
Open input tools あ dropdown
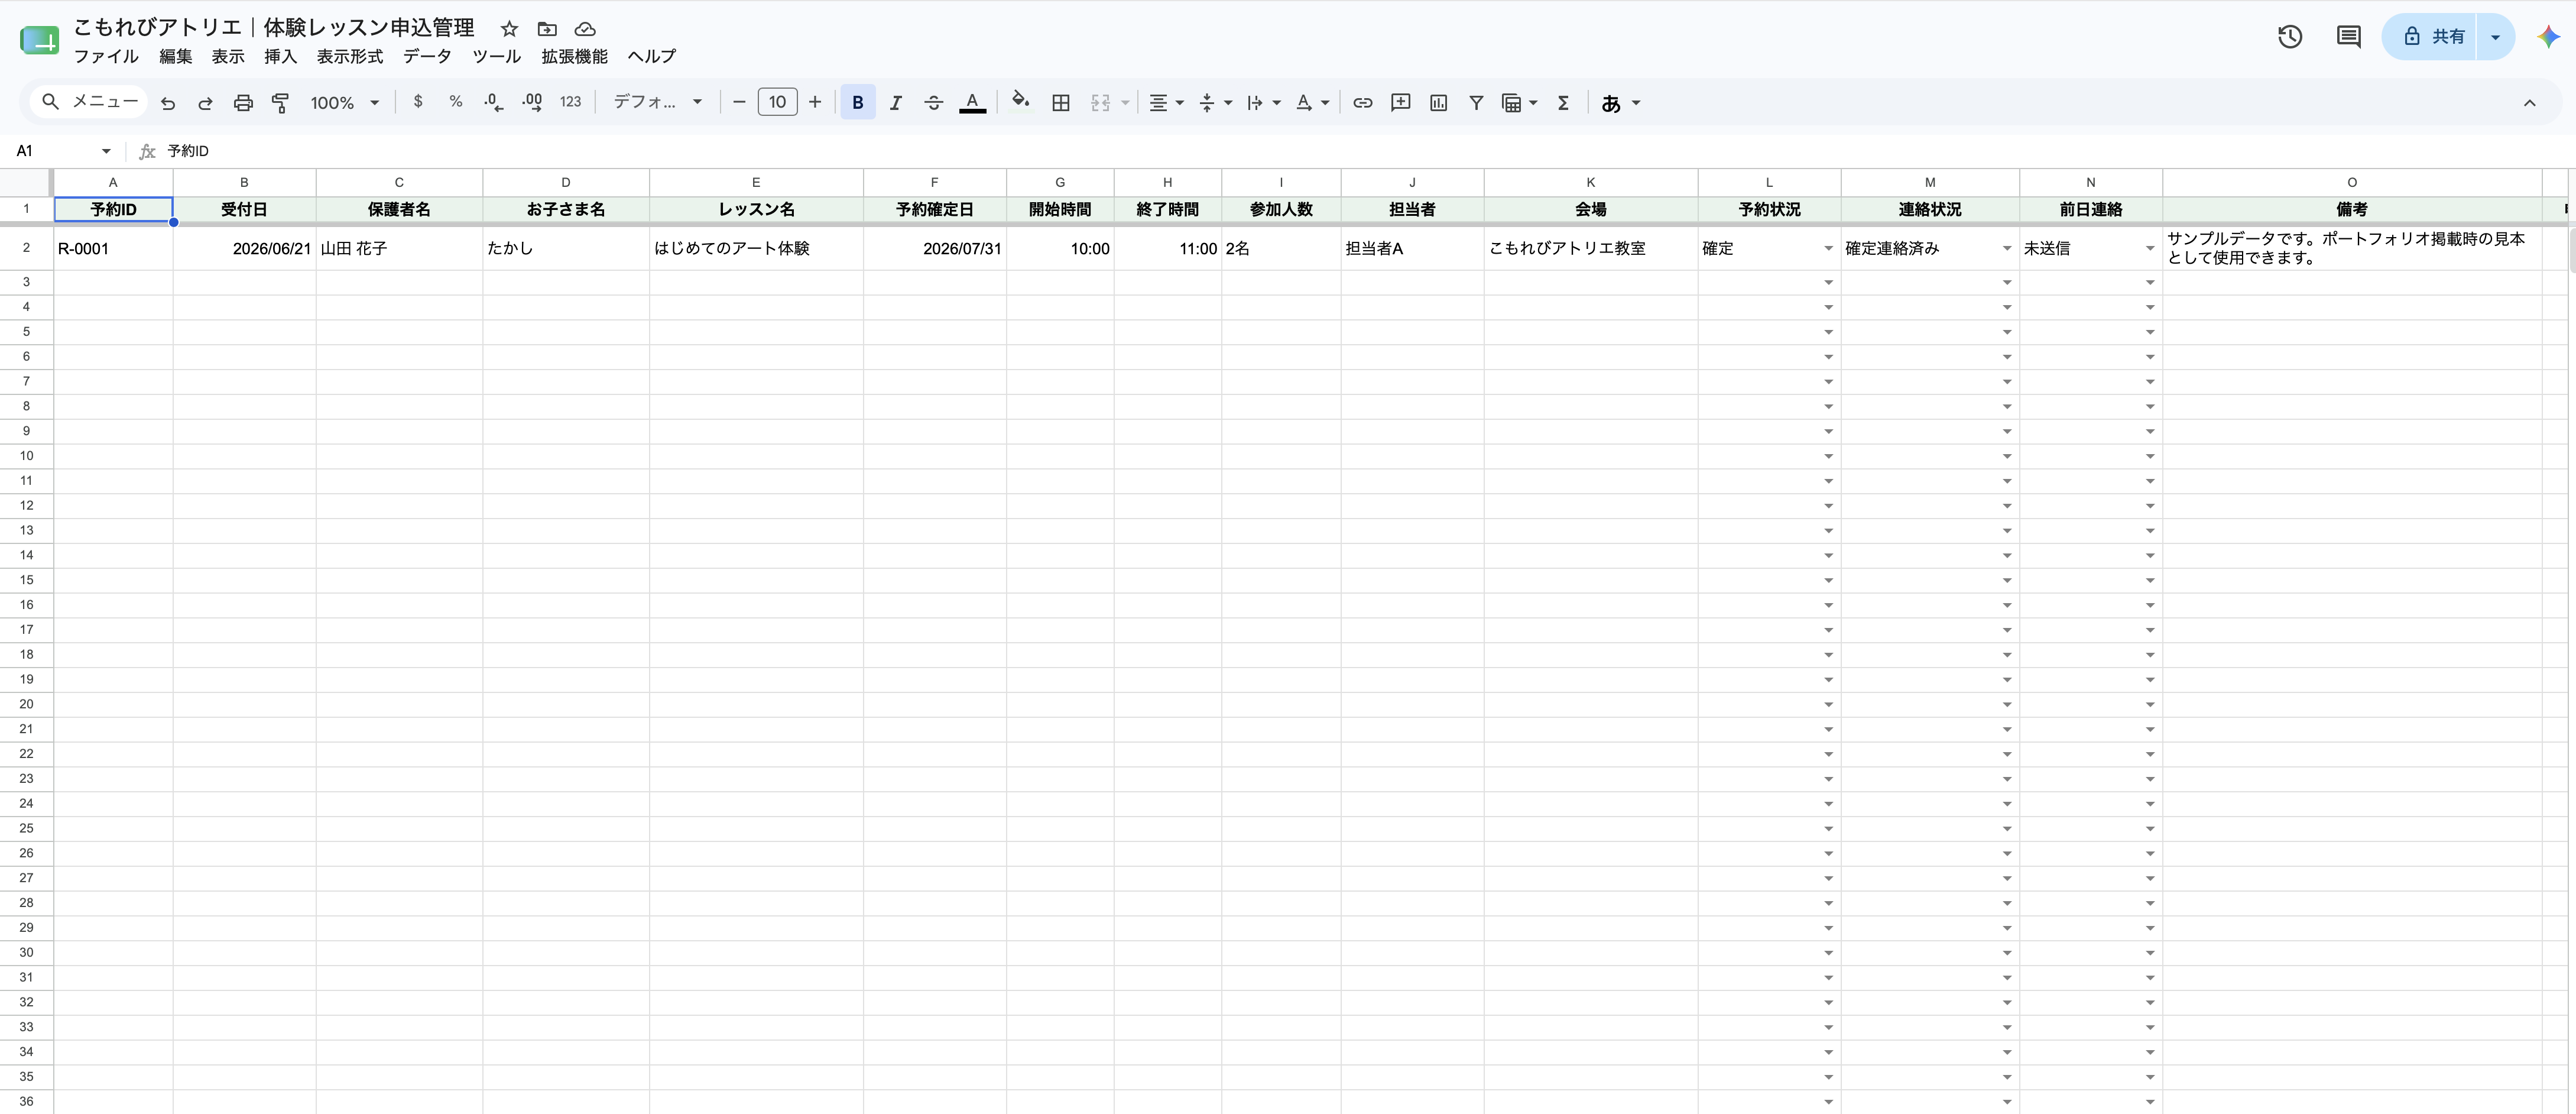1620,102
